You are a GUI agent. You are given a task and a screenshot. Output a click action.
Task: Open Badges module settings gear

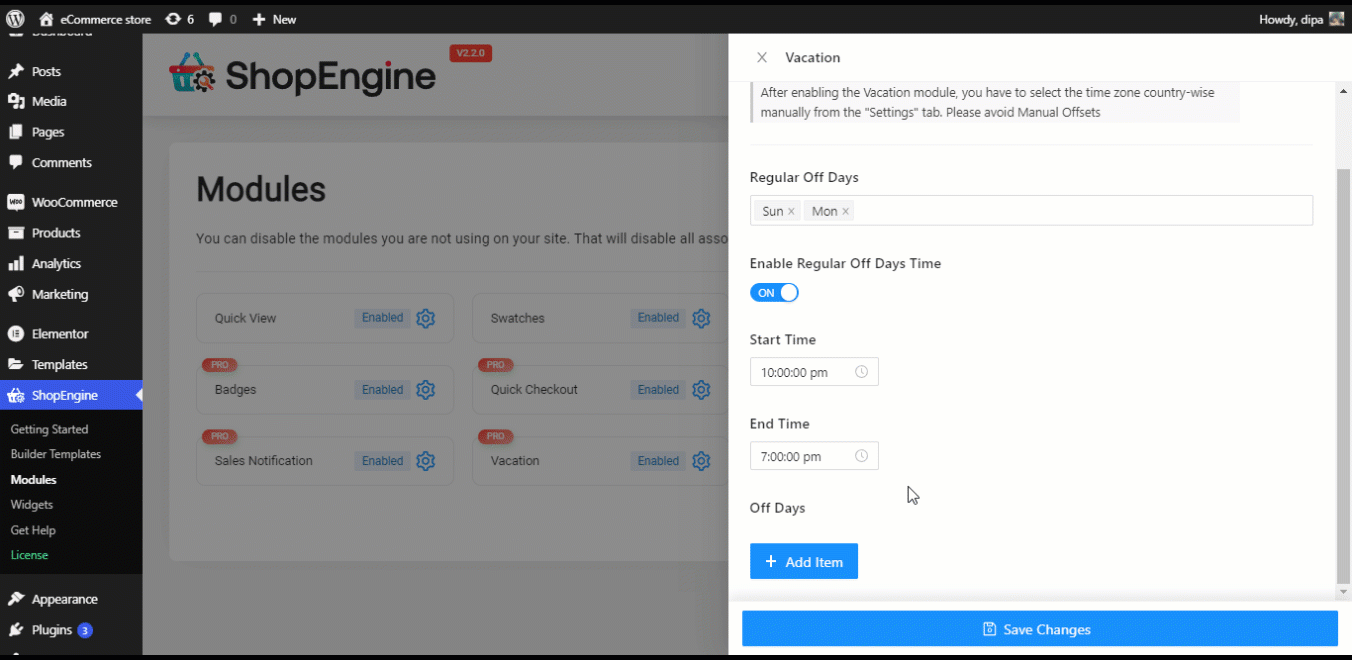point(425,390)
